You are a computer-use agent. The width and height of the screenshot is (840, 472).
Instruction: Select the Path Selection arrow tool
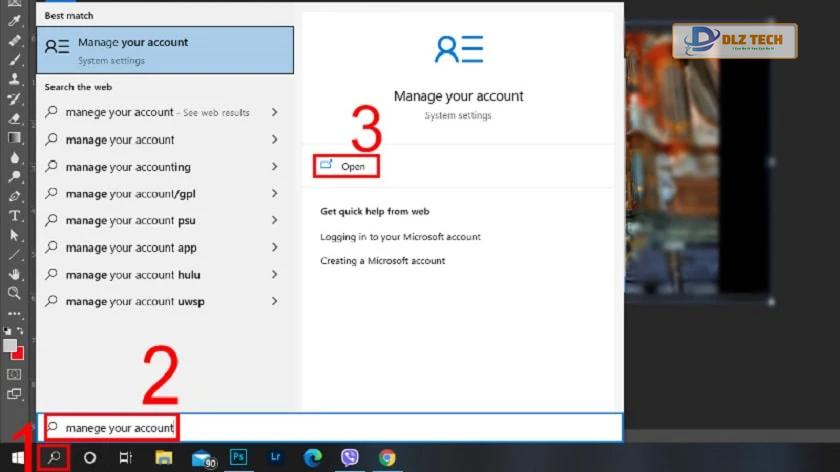[14, 235]
